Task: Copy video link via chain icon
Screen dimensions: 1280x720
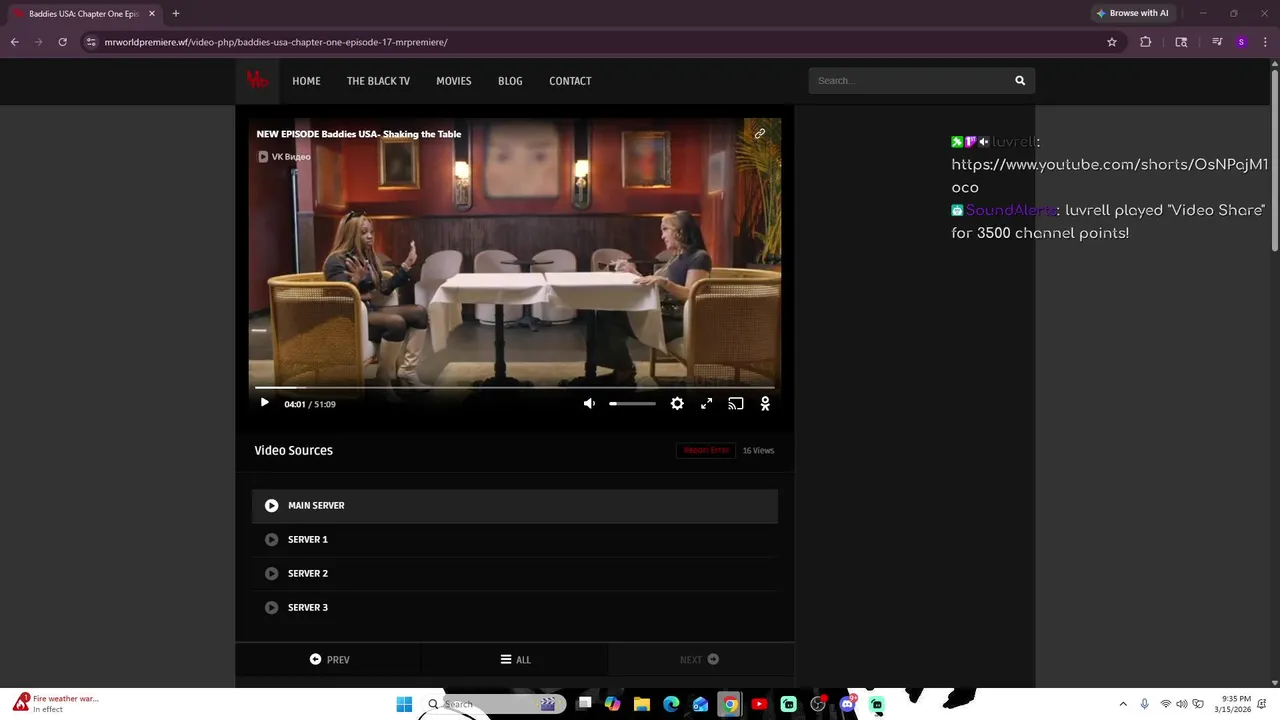Action: click(760, 134)
